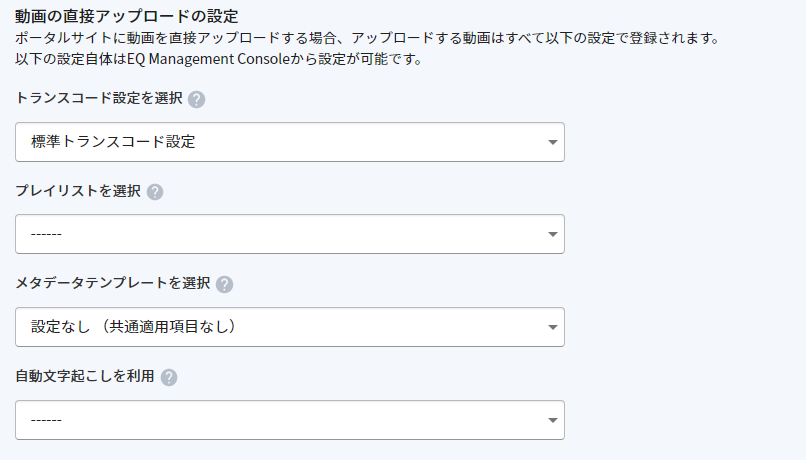Click the EQ Management Console text
The width and height of the screenshot is (806, 460).
208,59
